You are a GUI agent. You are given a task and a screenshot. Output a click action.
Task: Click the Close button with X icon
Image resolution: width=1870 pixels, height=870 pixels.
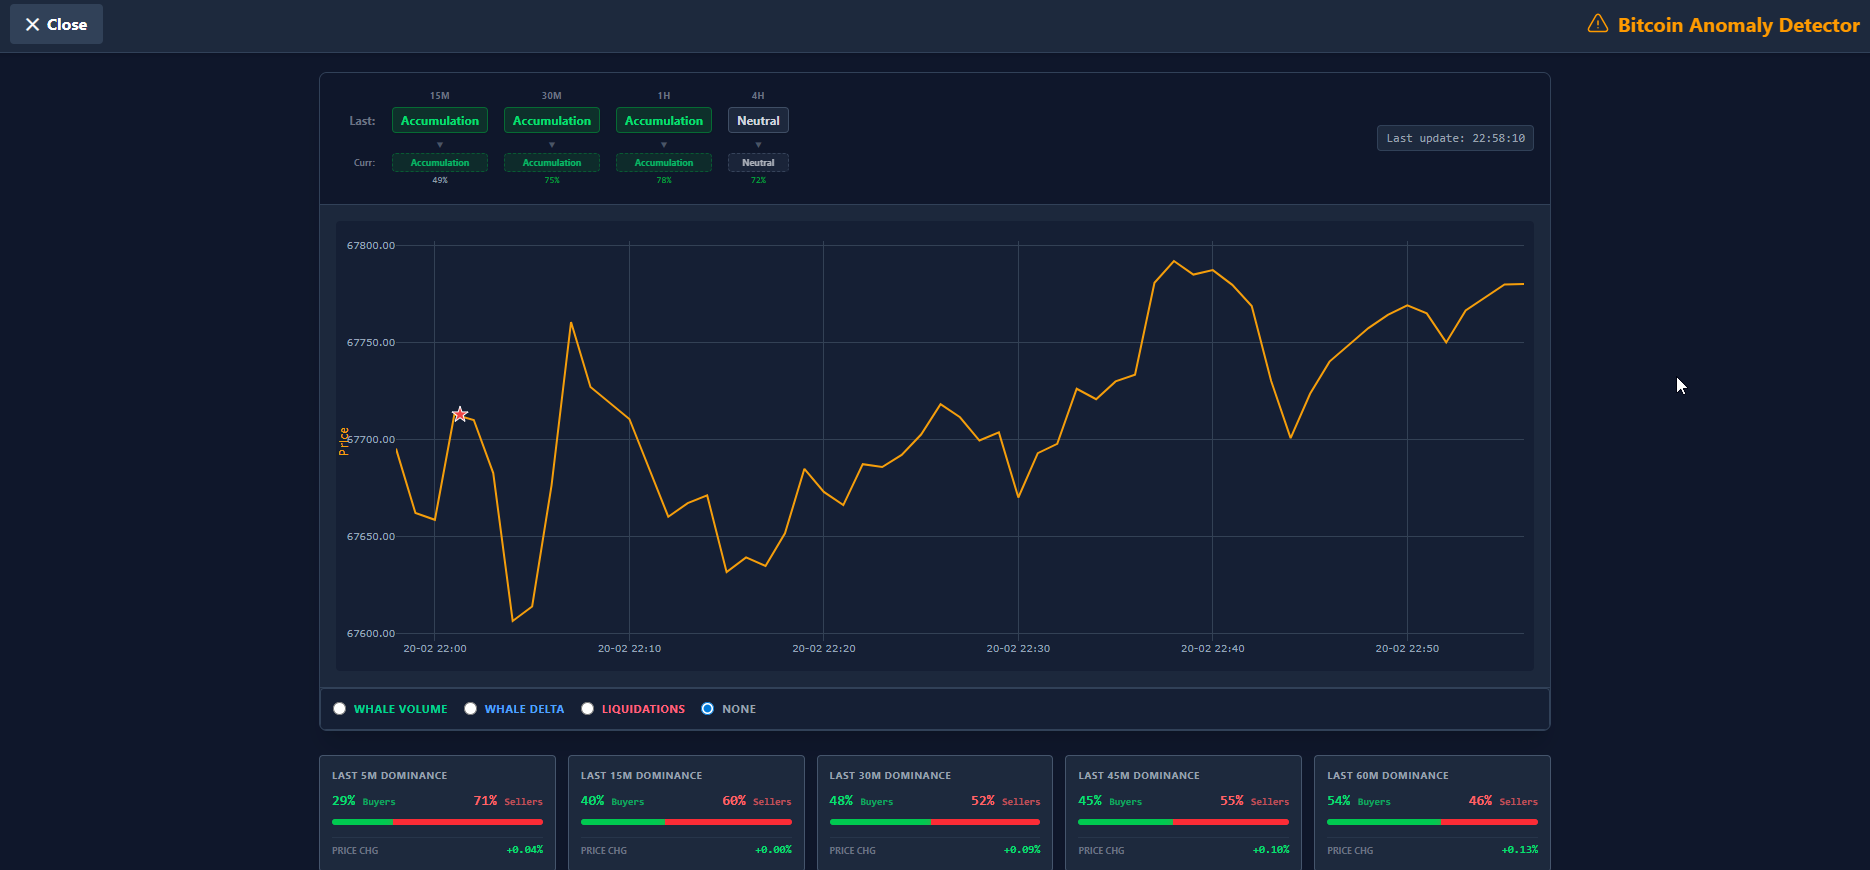56,24
